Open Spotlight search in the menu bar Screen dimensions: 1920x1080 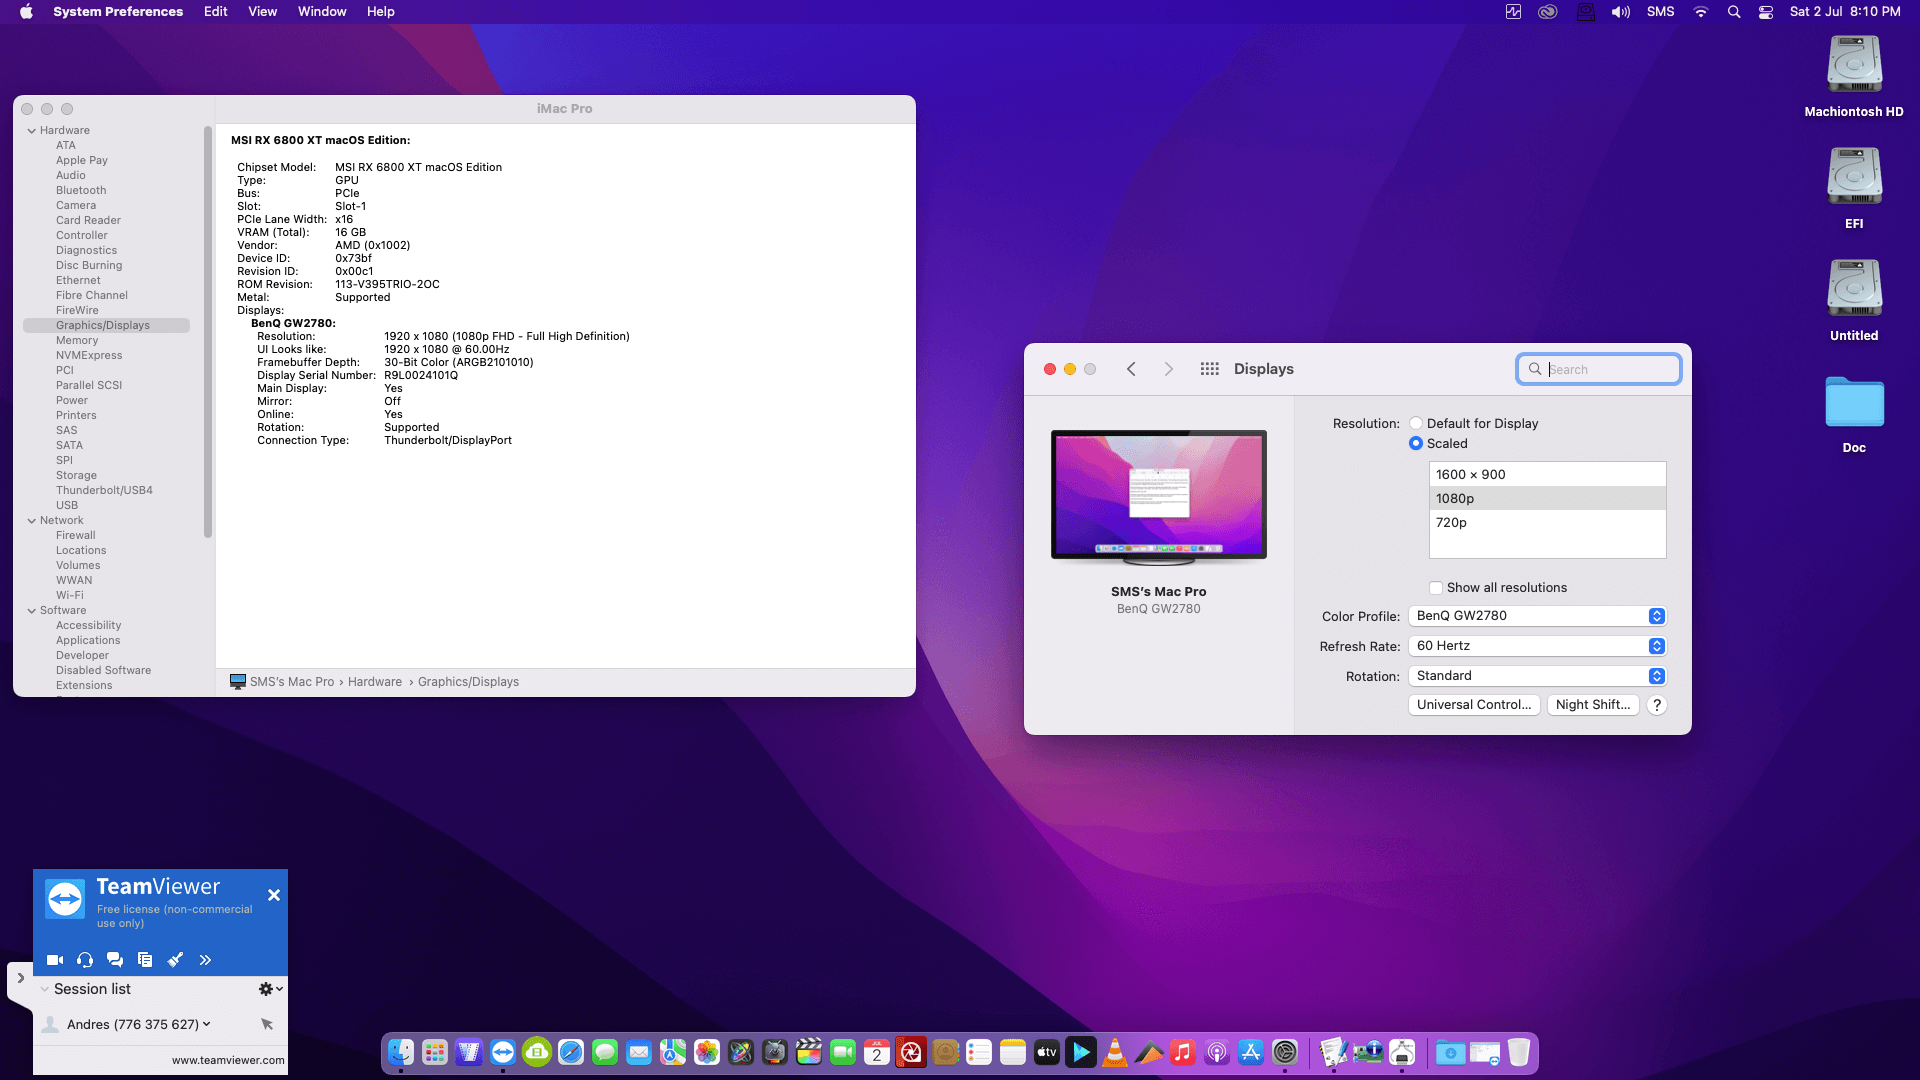1734,12
